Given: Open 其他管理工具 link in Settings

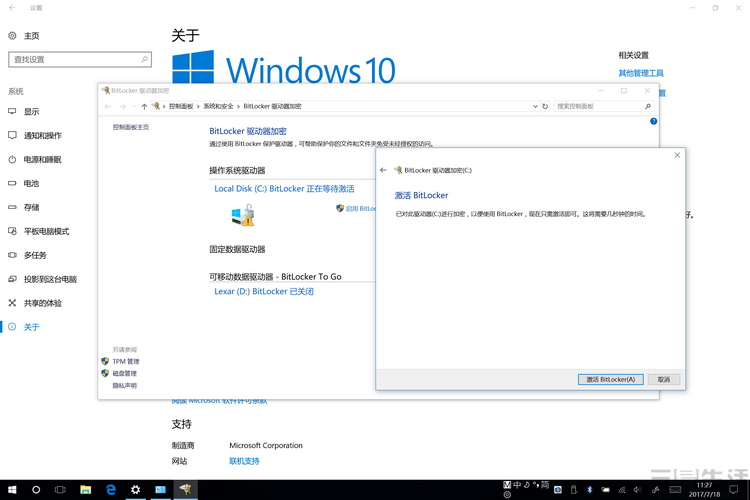Looking at the screenshot, I should pos(641,73).
